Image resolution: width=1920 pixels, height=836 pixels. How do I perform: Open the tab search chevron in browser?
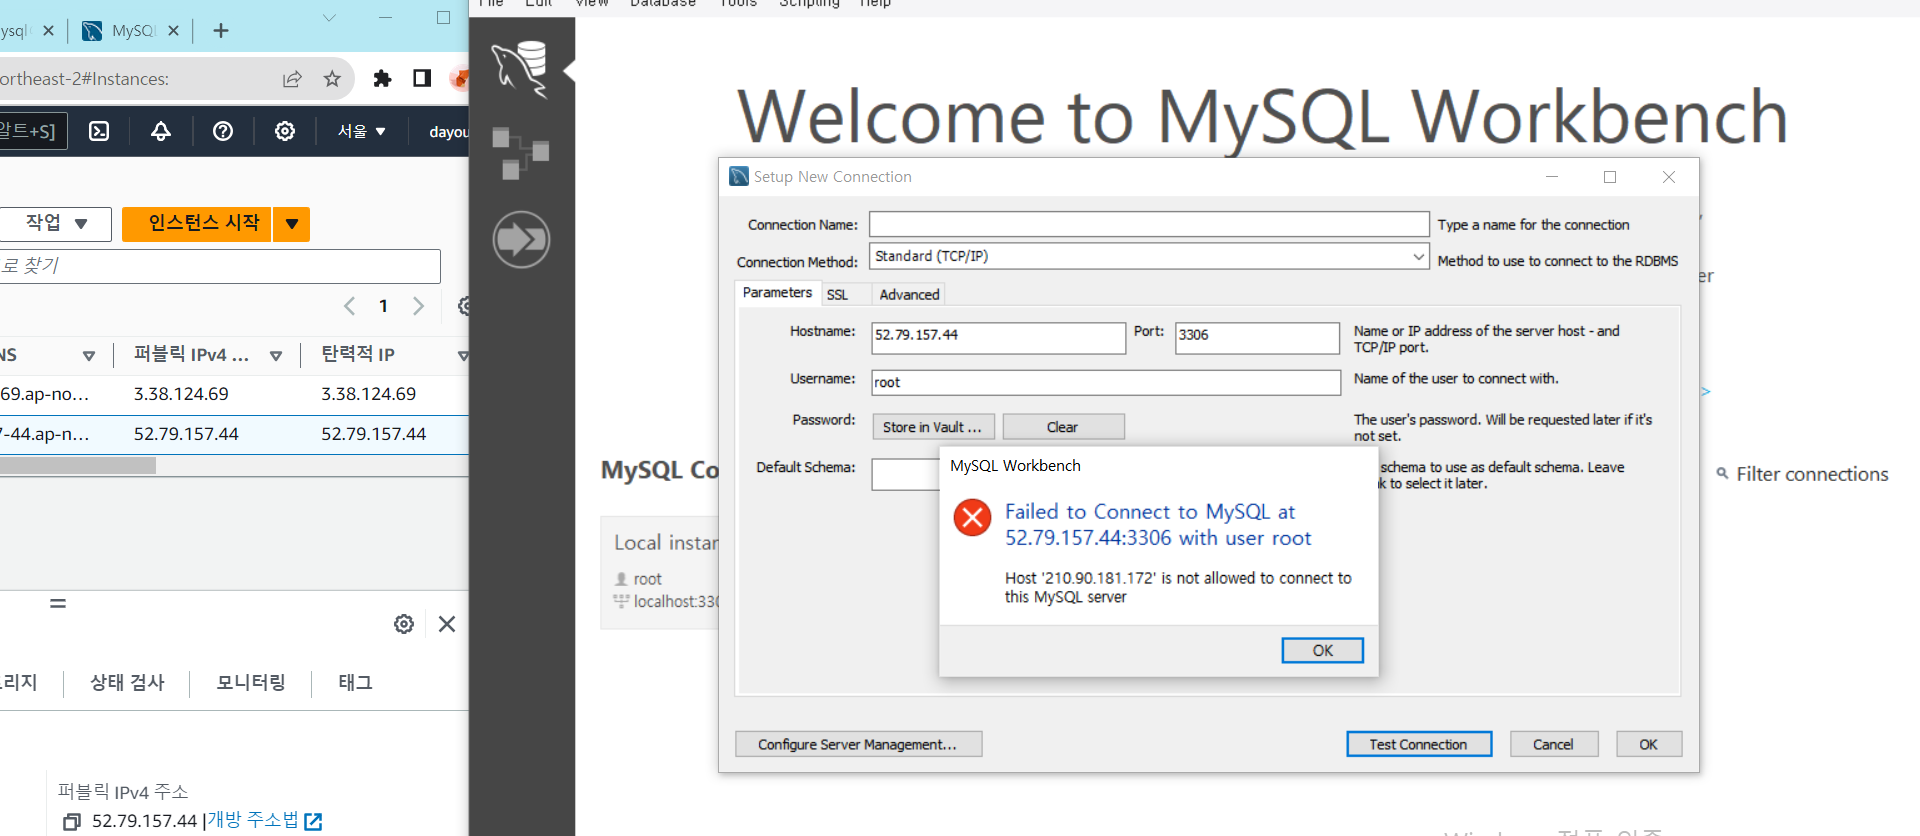tap(329, 18)
